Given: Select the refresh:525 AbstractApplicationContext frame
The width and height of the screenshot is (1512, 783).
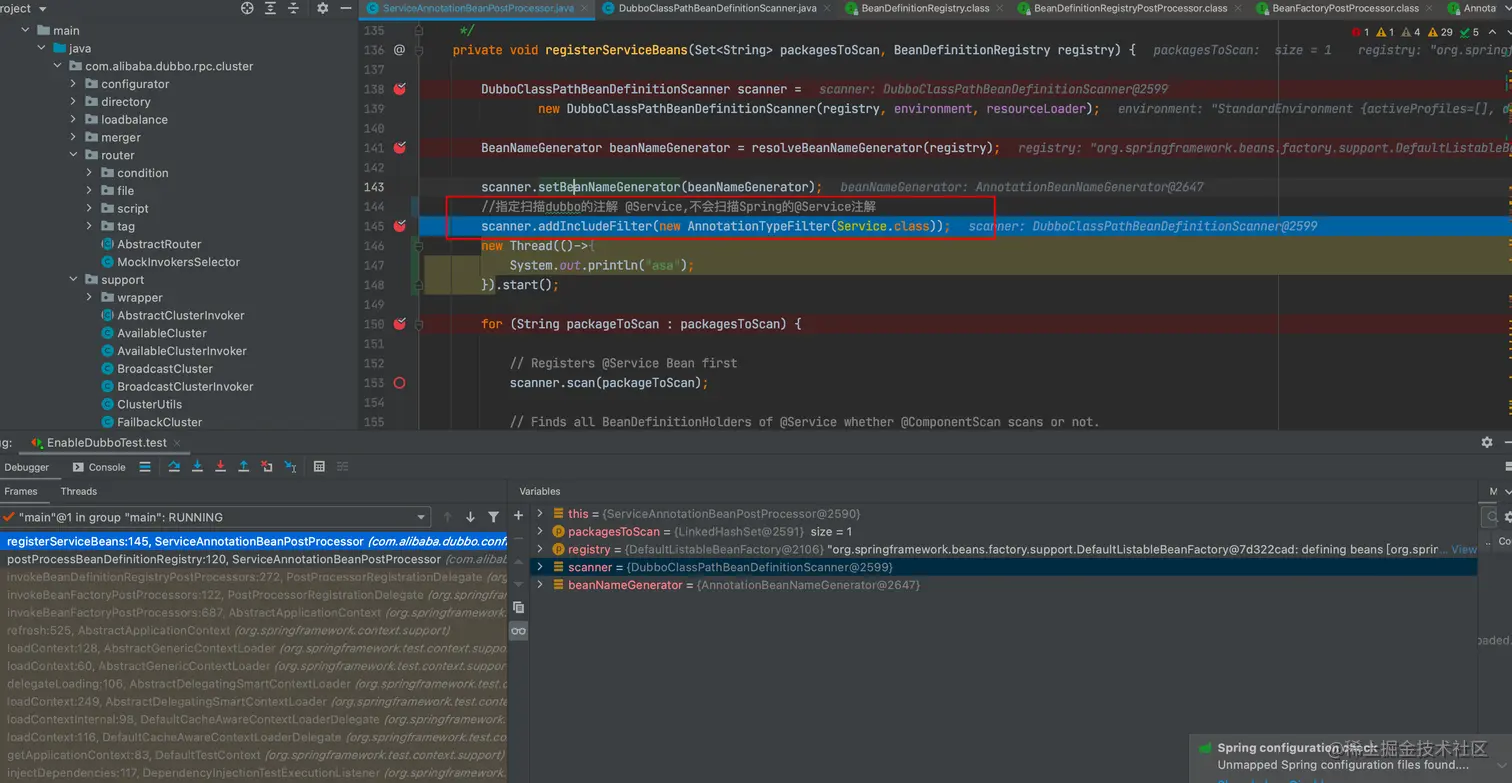Looking at the screenshot, I should (x=254, y=631).
